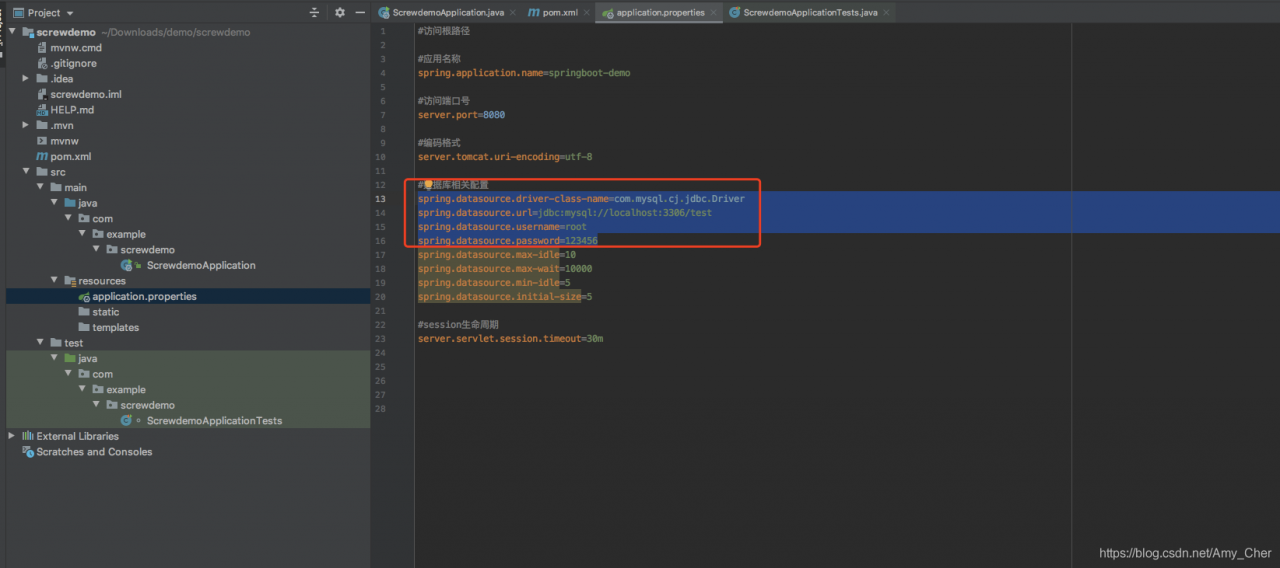Click the collapse all icon in Project panel
Viewport: 1280px width, 568px height.
(x=315, y=13)
